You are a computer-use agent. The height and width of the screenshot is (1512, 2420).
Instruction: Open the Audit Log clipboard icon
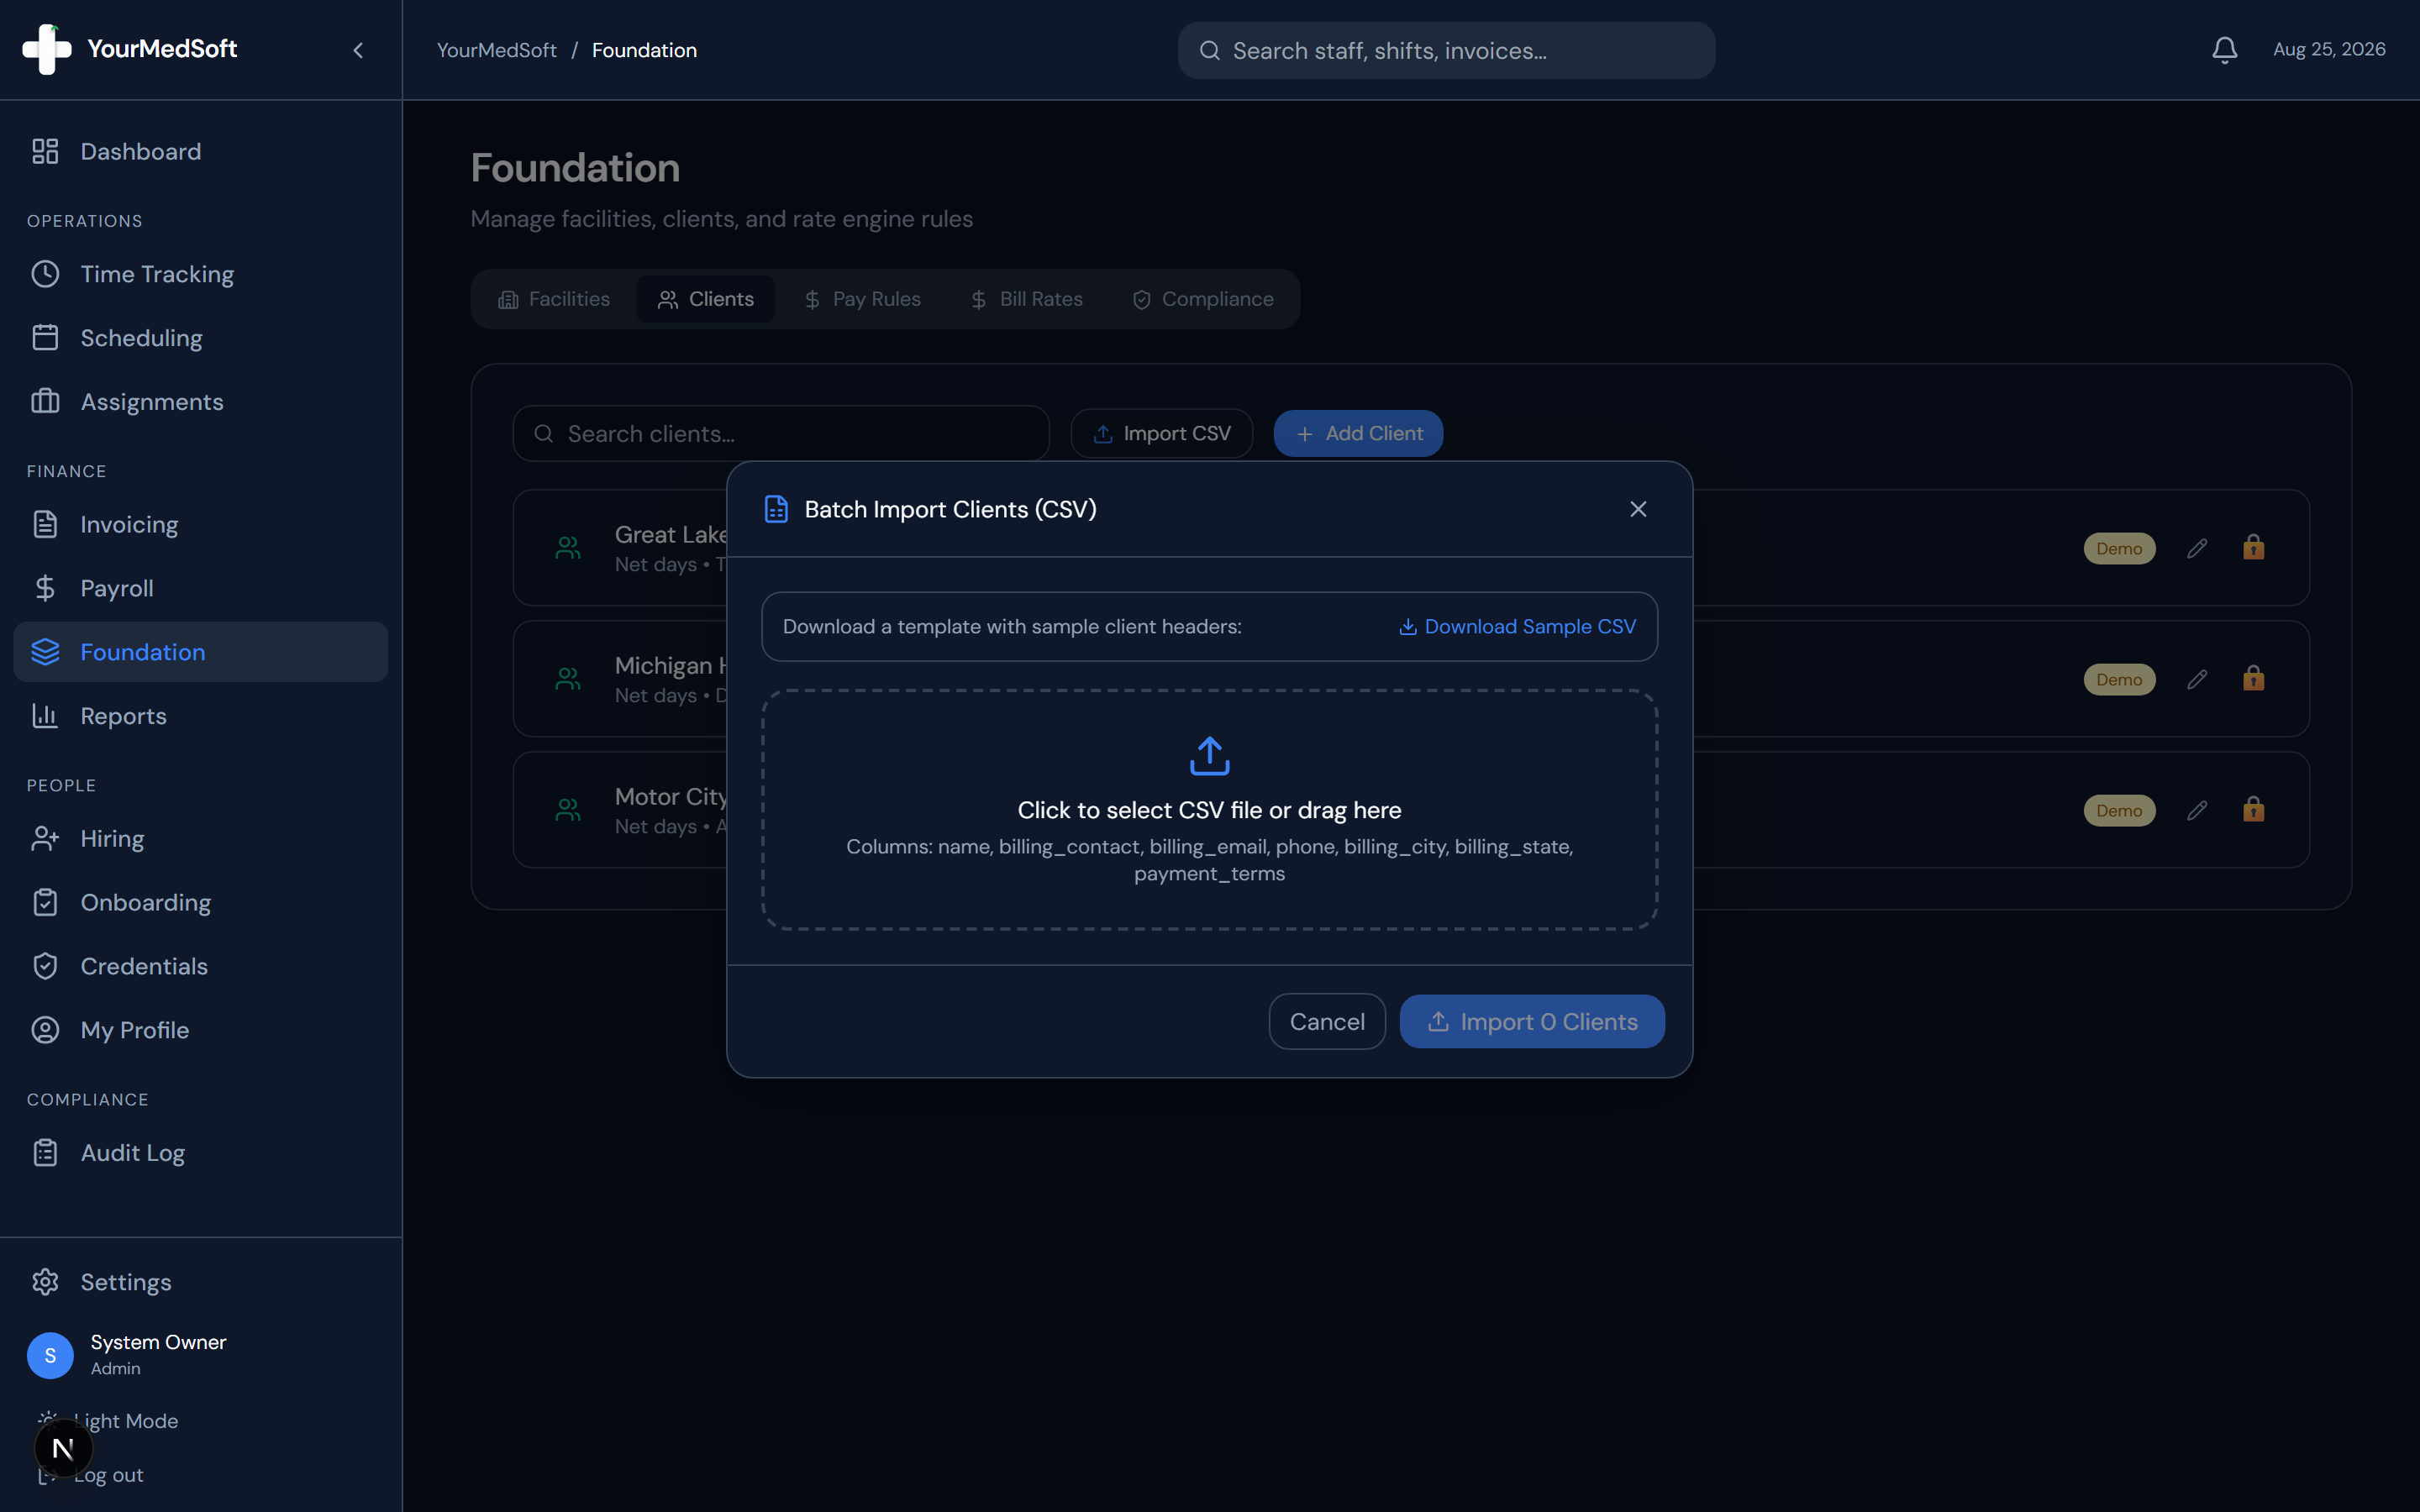pos(45,1153)
